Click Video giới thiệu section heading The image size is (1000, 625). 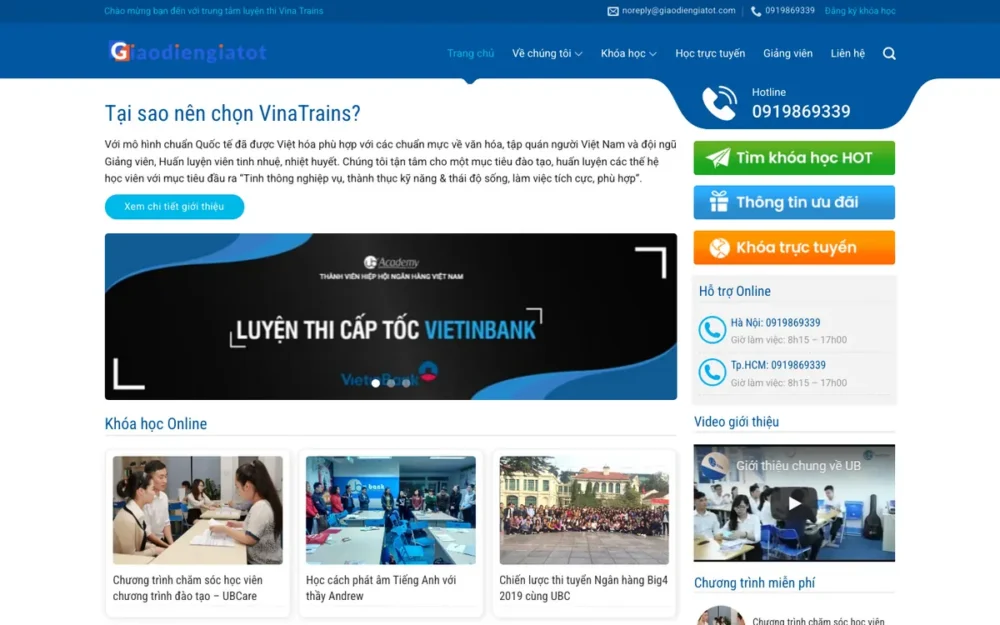(x=736, y=422)
